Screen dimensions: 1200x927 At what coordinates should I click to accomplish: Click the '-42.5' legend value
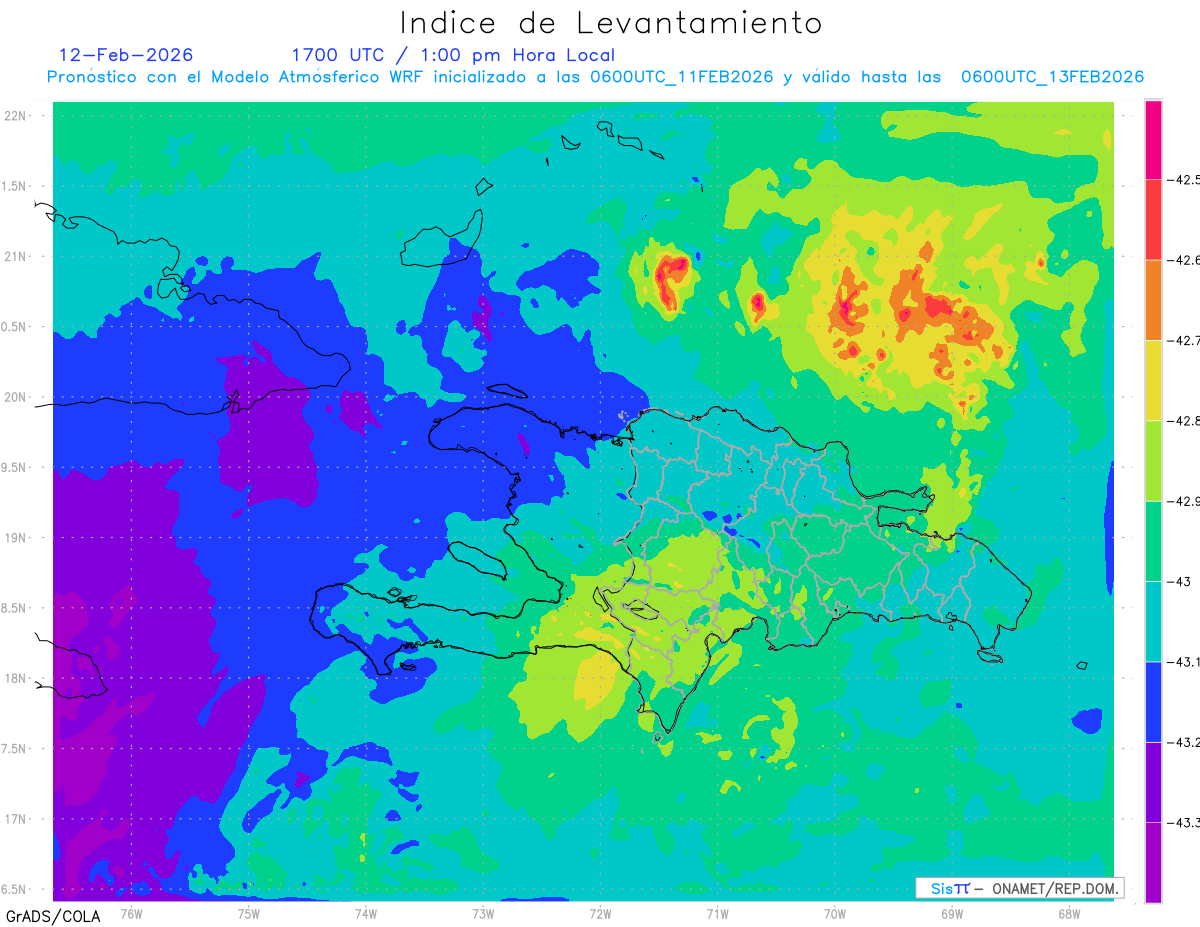pos(1183,180)
